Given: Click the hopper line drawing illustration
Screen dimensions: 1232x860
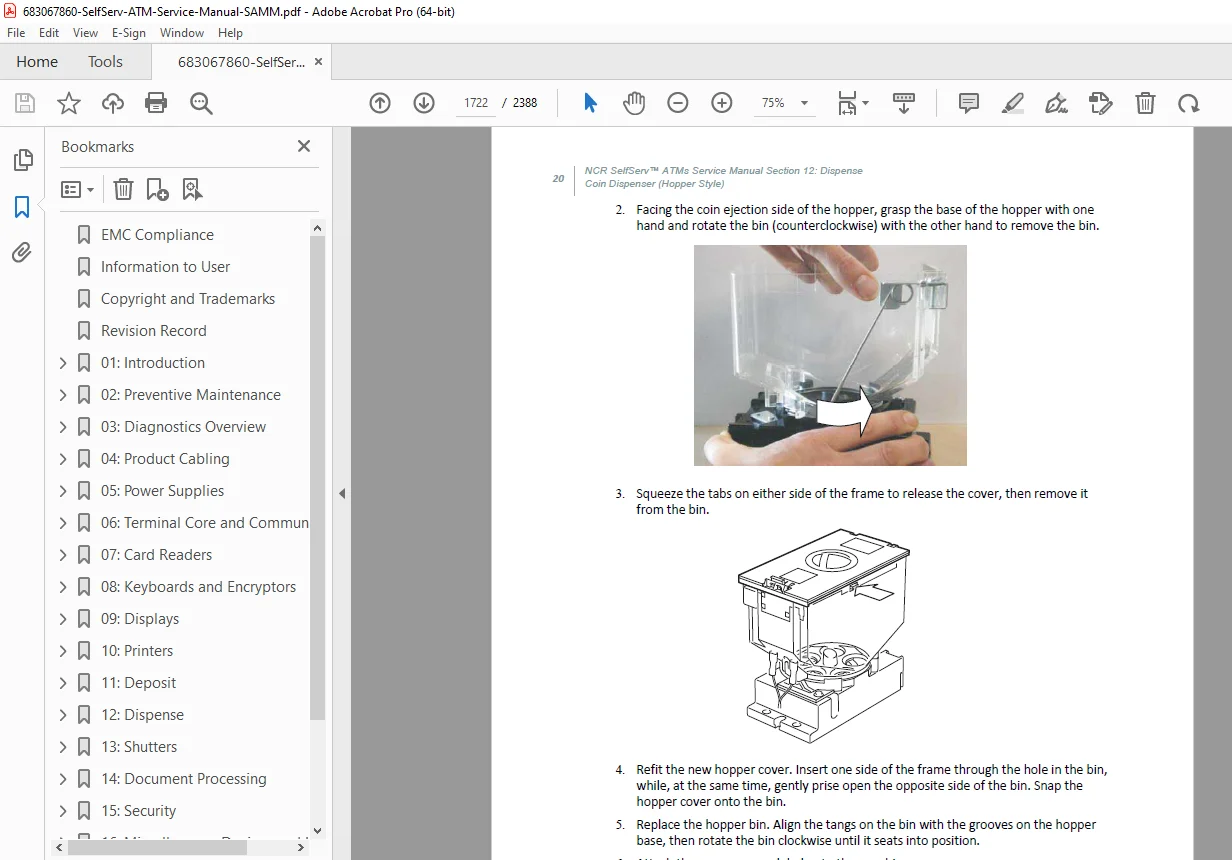Looking at the screenshot, I should 823,635.
